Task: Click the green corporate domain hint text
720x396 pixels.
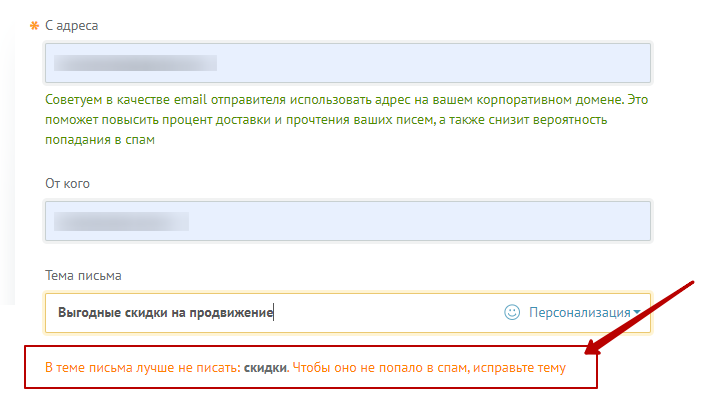Action: click(x=347, y=119)
